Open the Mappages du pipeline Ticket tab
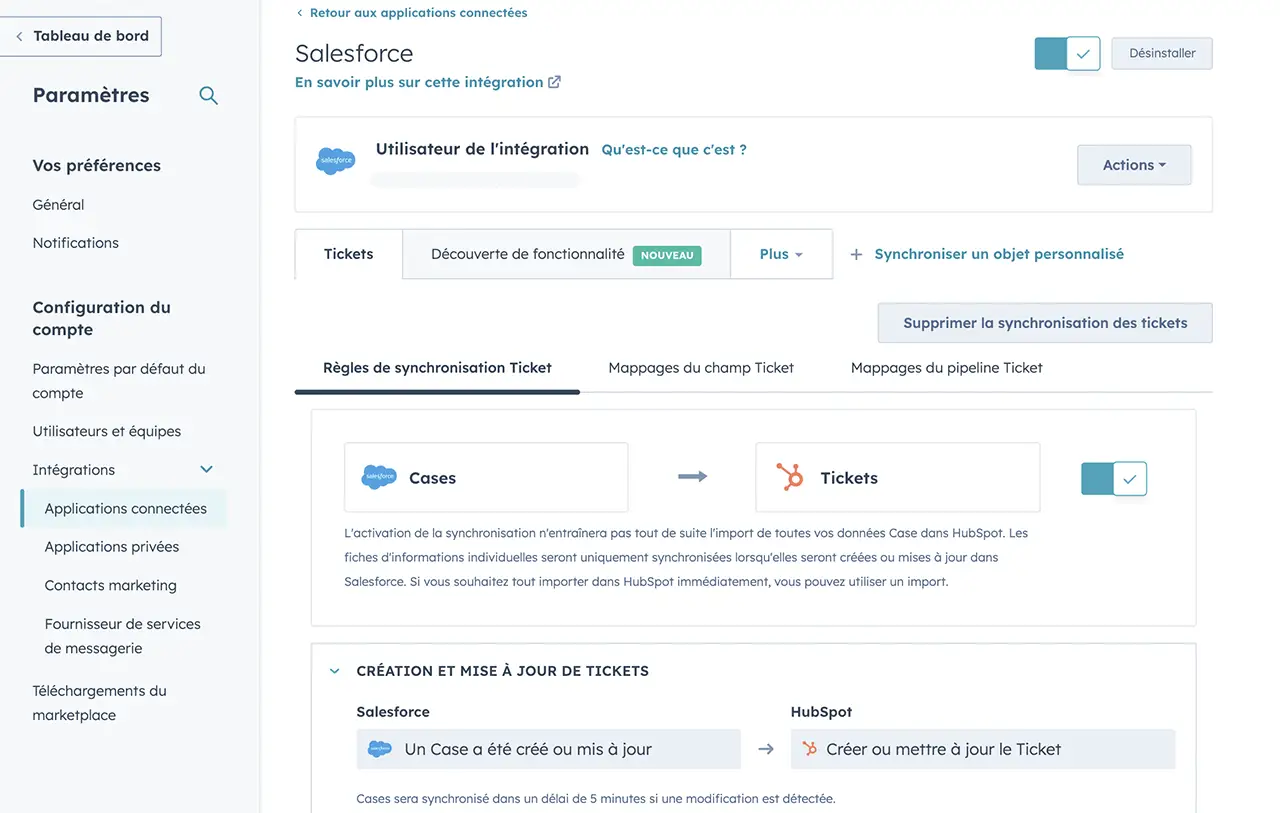Image resolution: width=1280 pixels, height=813 pixels. tap(946, 368)
